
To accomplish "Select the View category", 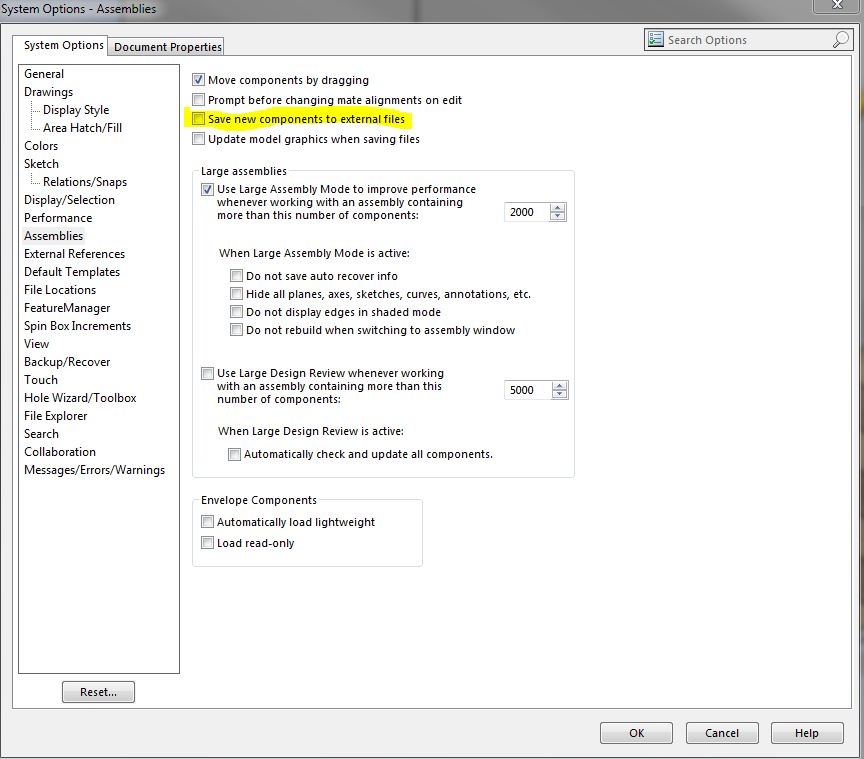I will point(36,344).
